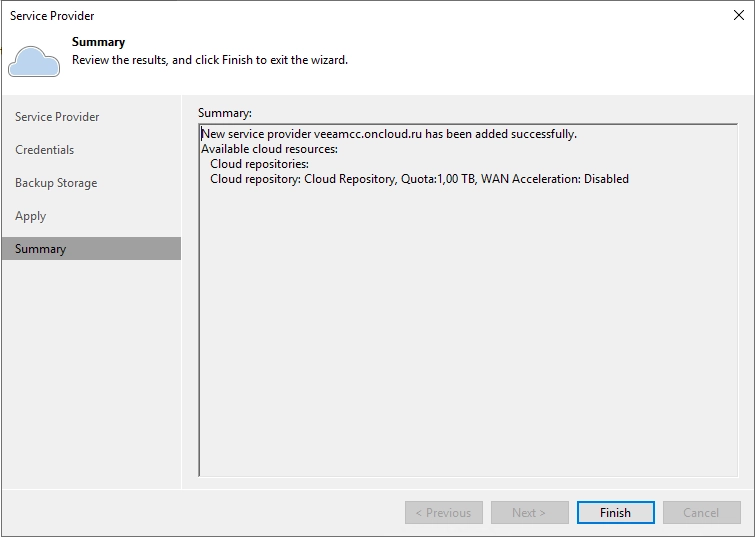Click the 'Cloud repositories:' line
Image resolution: width=755 pixels, height=537 pixels.
pos(259,164)
